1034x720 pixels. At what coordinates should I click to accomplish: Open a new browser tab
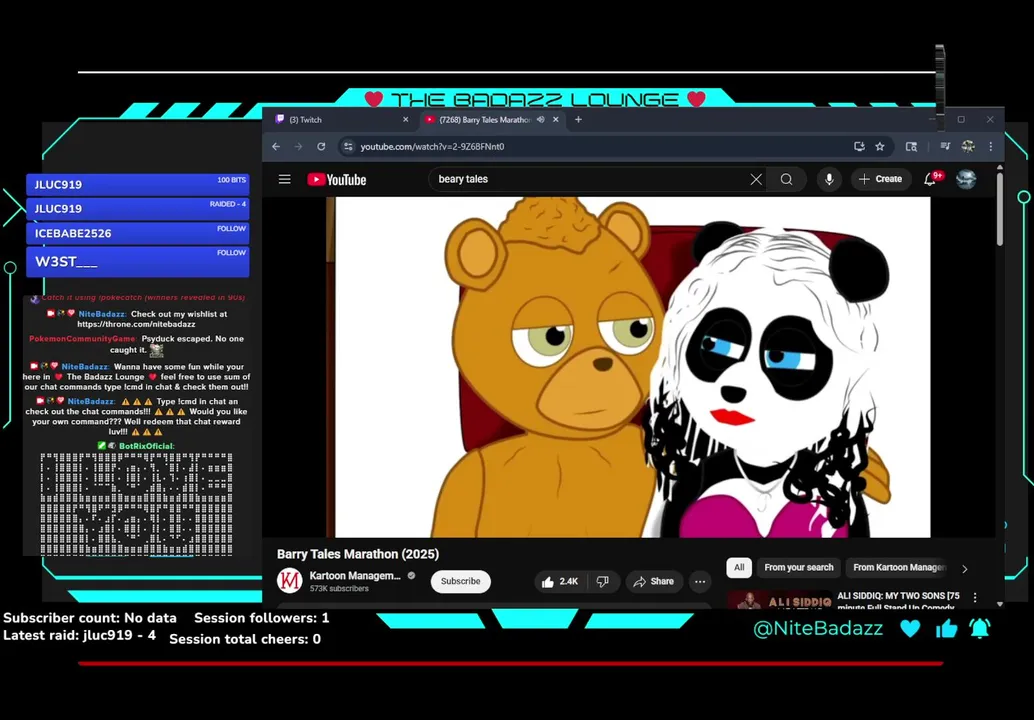pos(578,119)
